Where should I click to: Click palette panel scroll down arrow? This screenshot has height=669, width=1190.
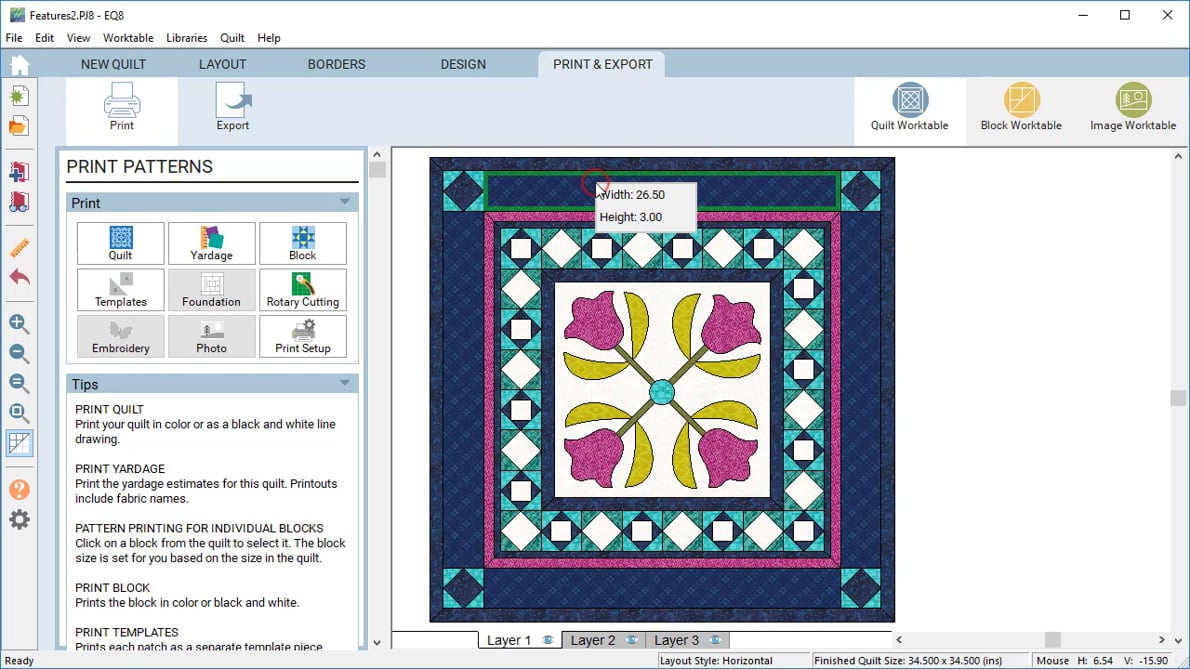click(x=377, y=642)
